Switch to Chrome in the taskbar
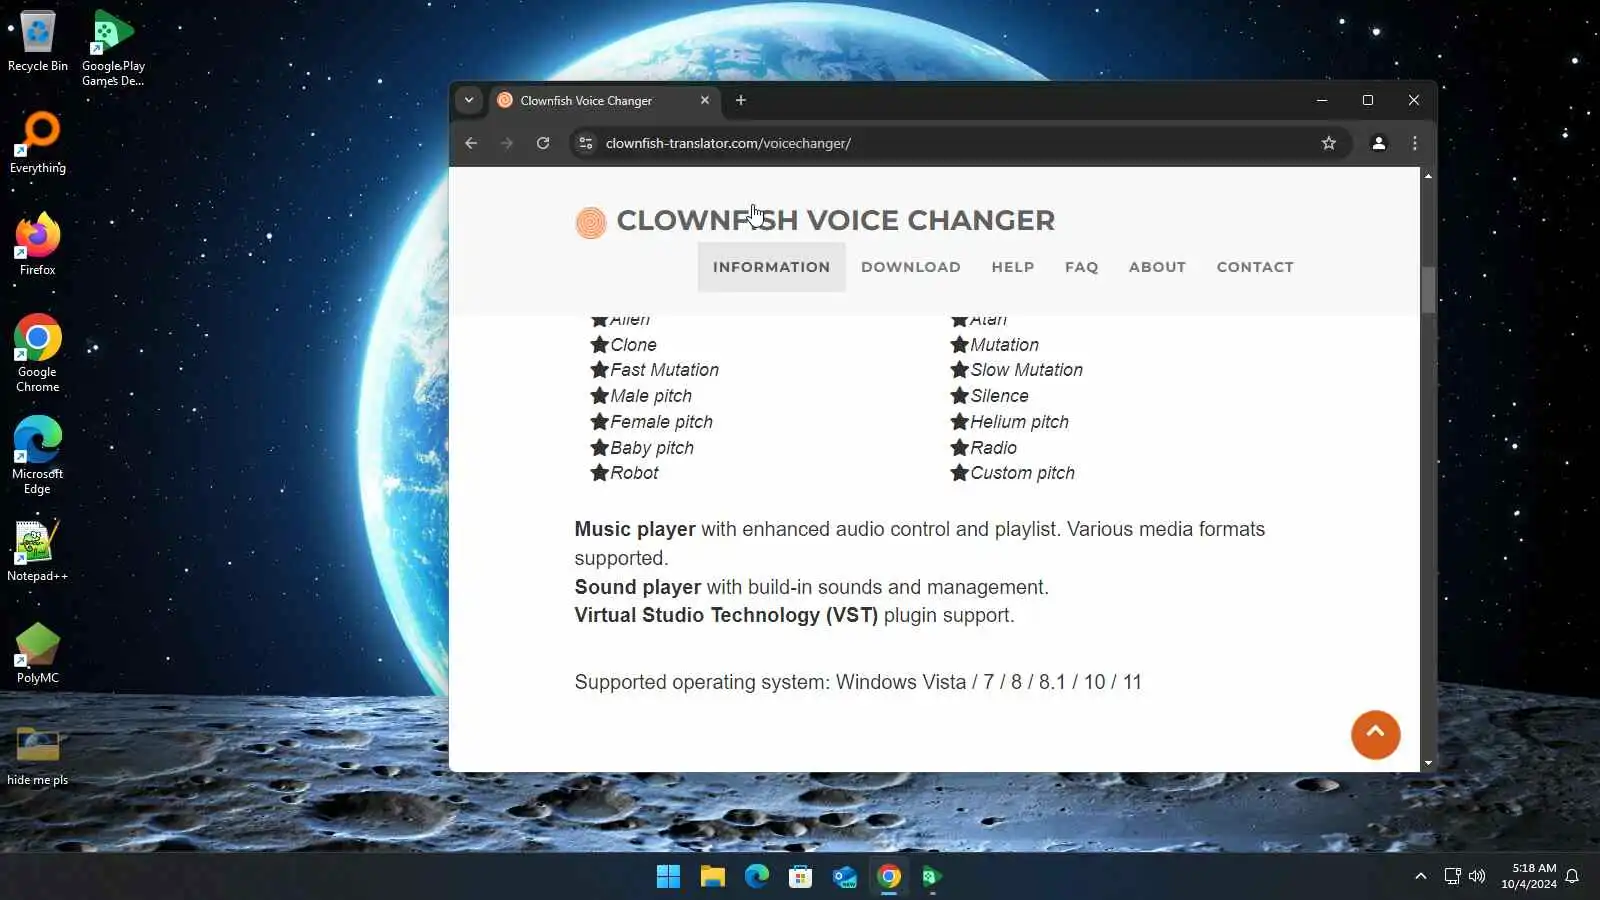The image size is (1600, 900). pos(888,877)
